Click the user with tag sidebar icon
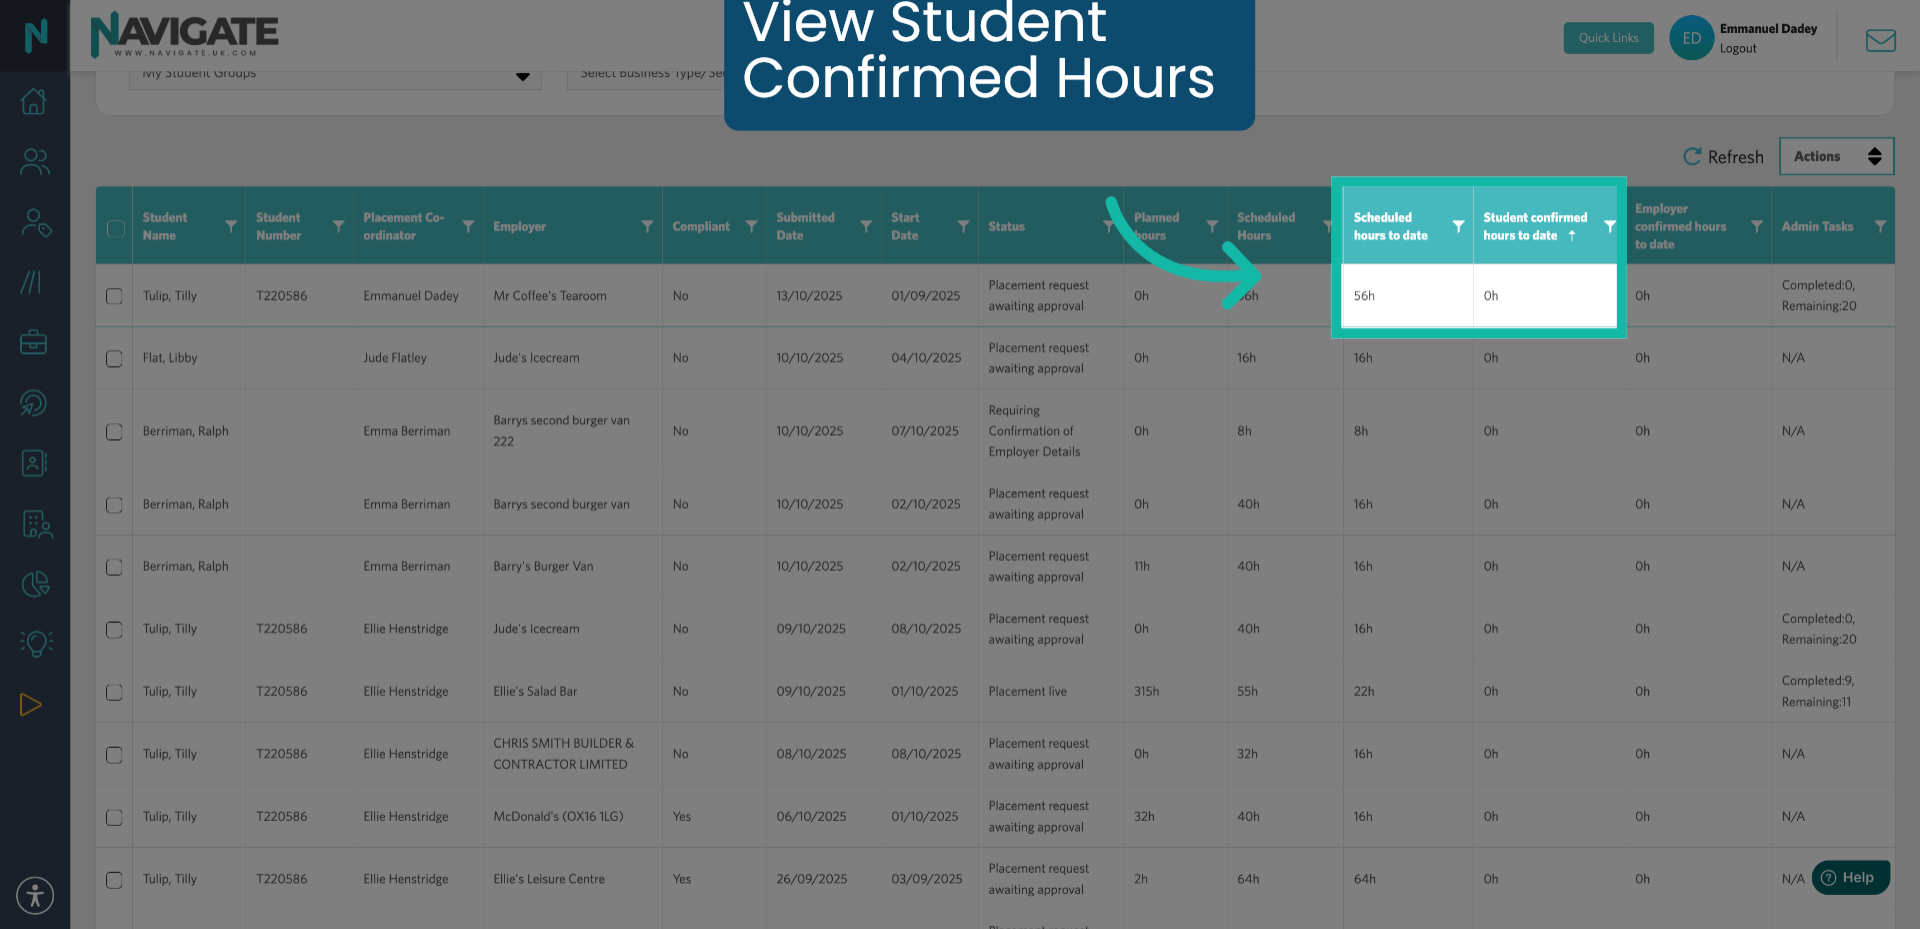Screen dimensions: 1920x929 (35, 222)
